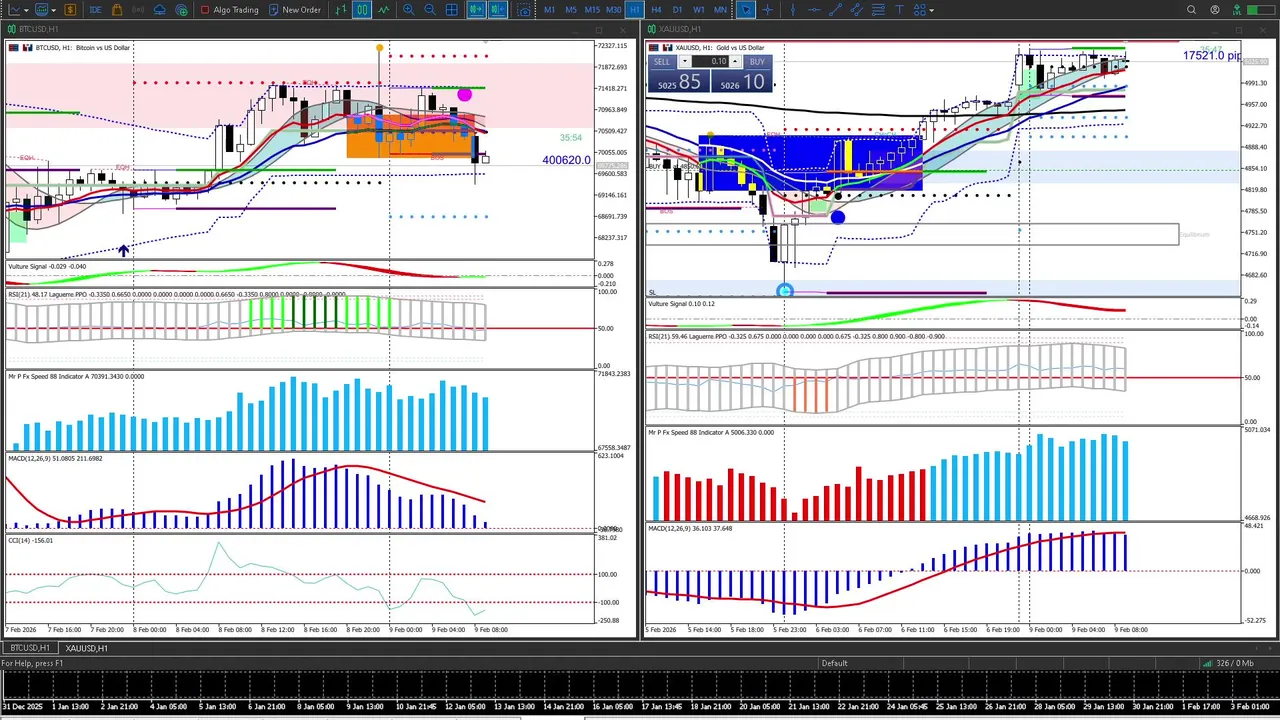
Task: Open the dollar symbols icon
Action: click(71, 10)
